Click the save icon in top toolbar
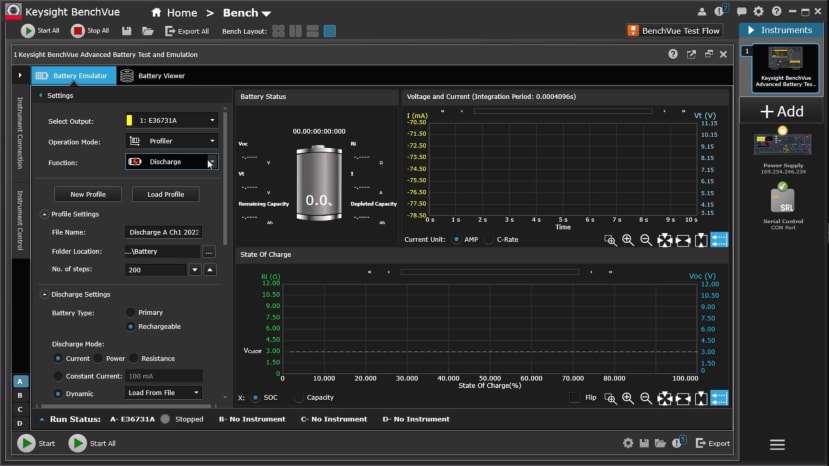 click(x=126, y=31)
